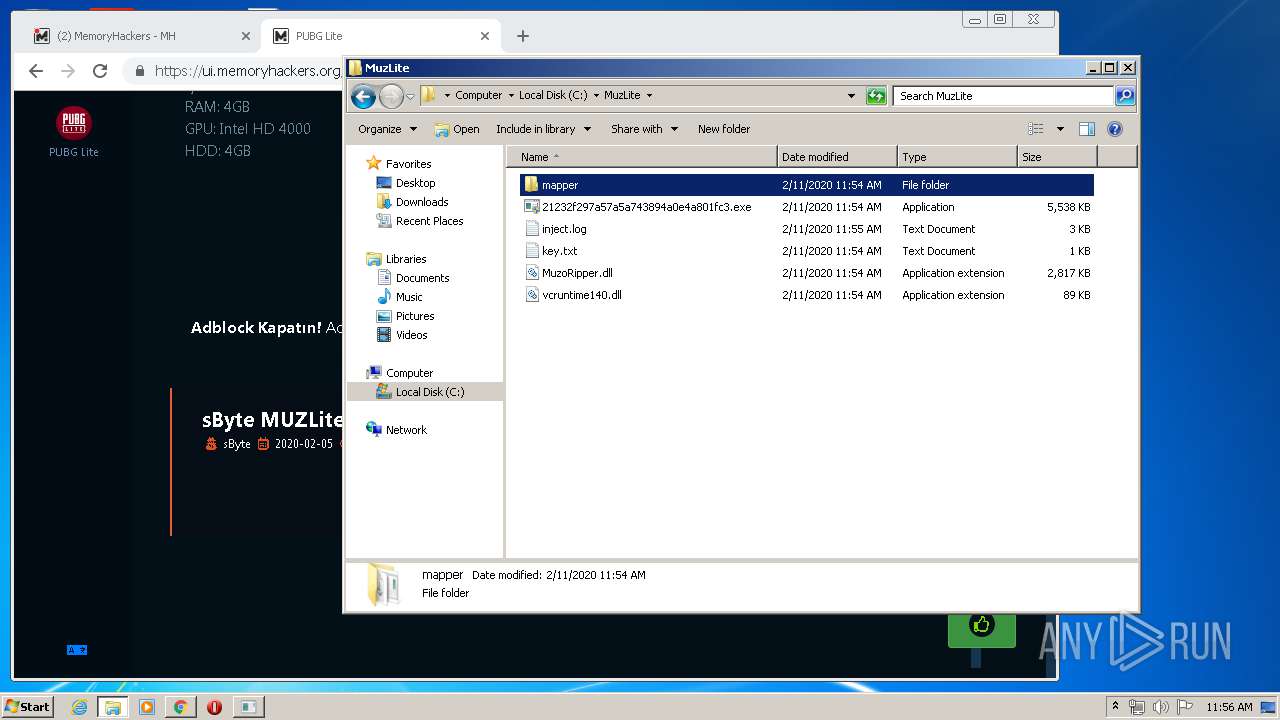Select Favorites in navigation pane
Viewport: 1280px width, 720px height.
pyautogui.click(x=398, y=164)
